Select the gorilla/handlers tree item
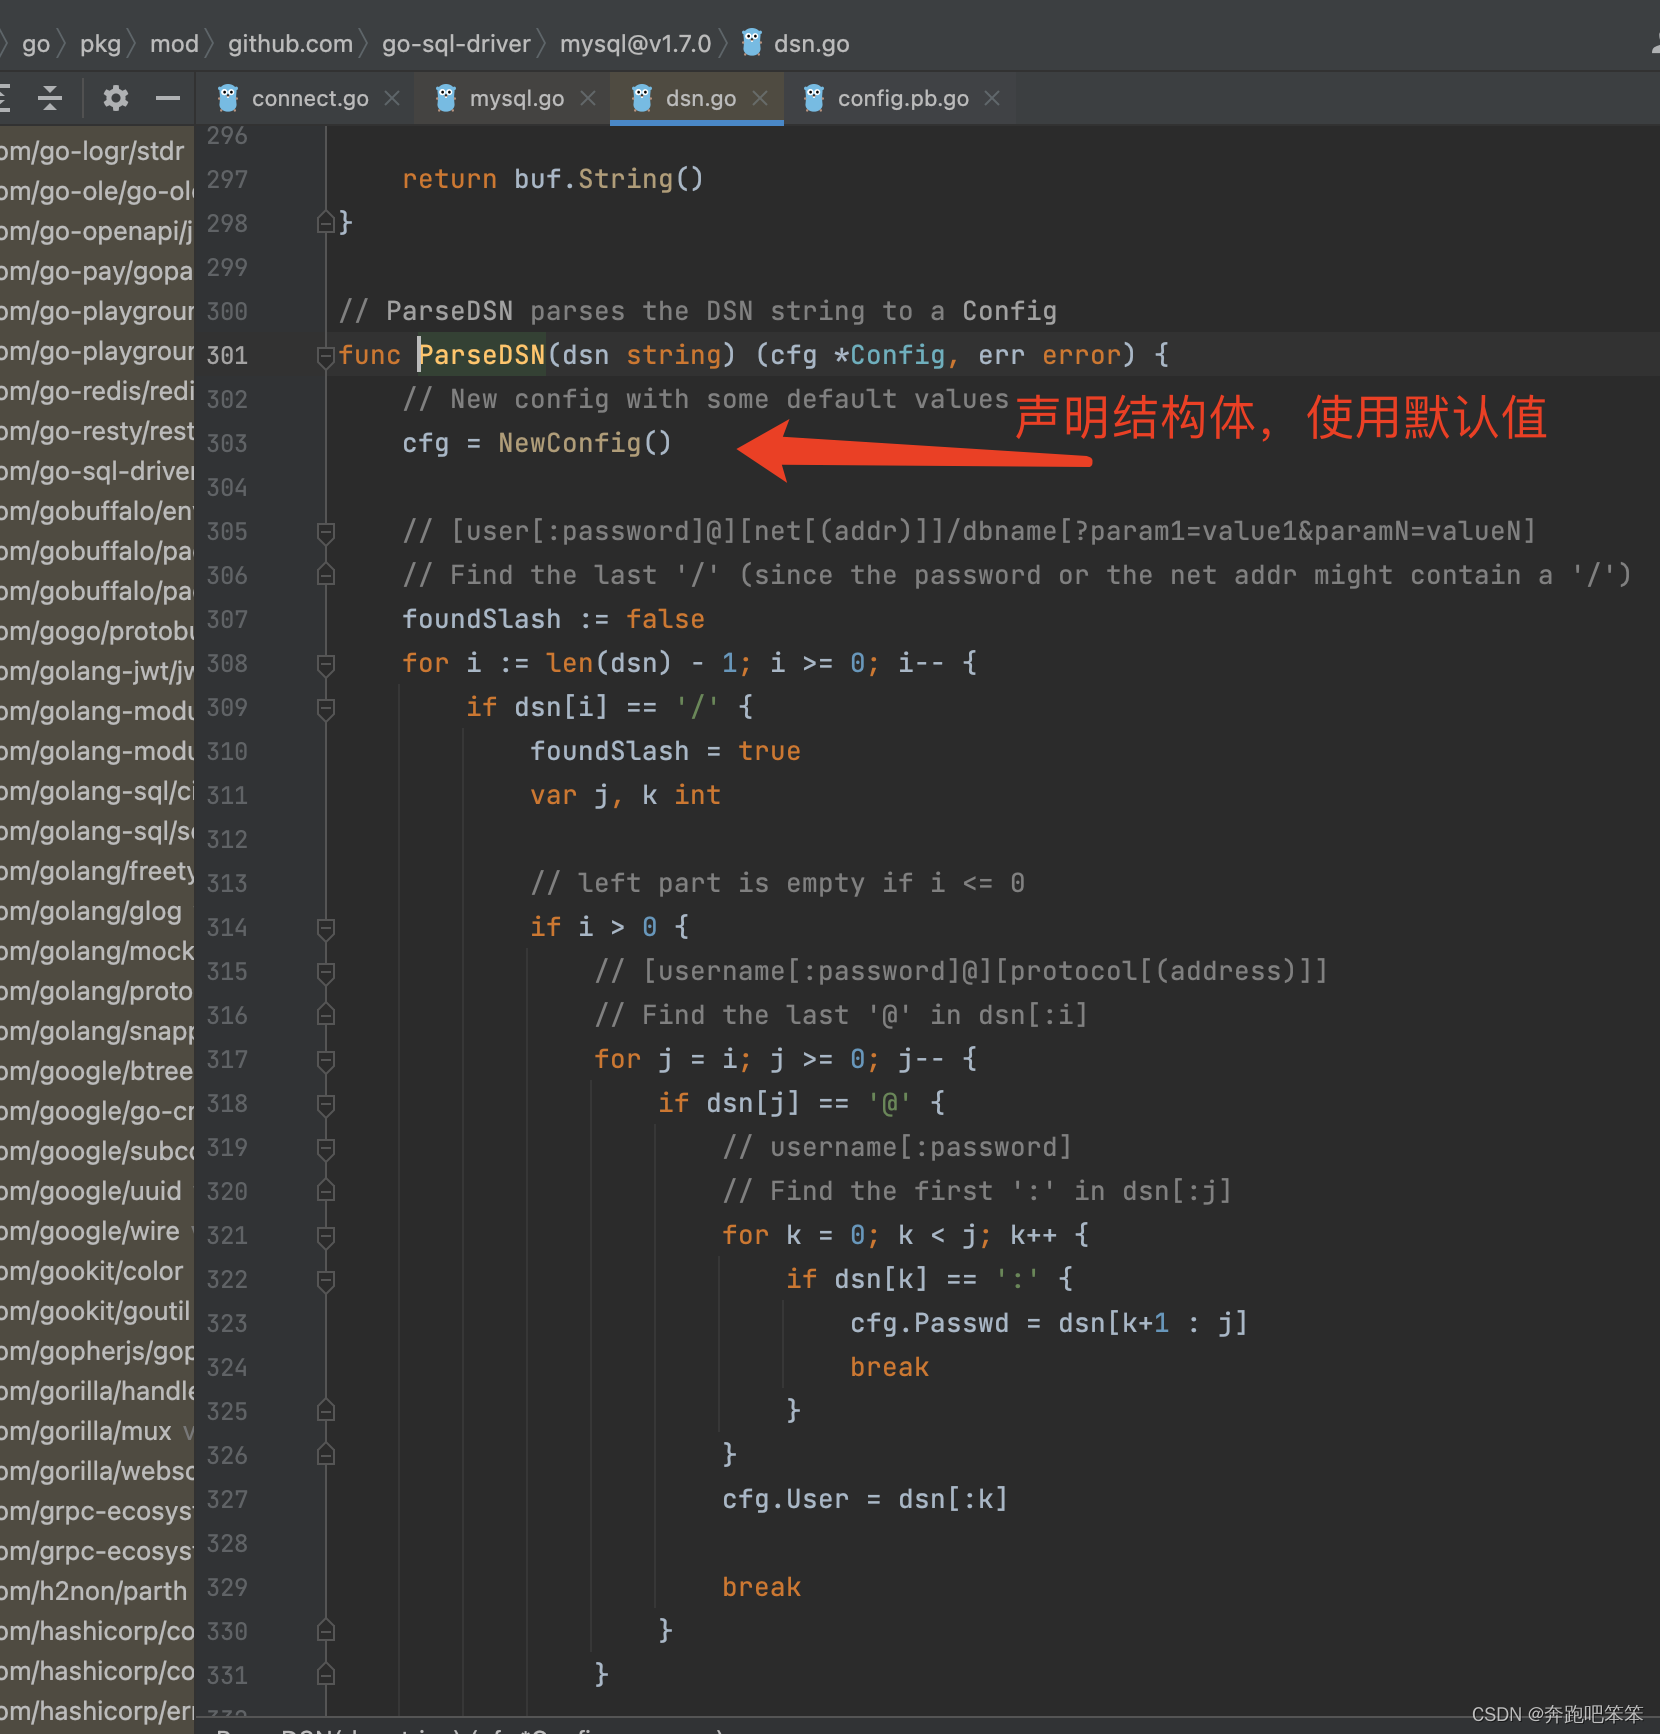 click(96, 1391)
